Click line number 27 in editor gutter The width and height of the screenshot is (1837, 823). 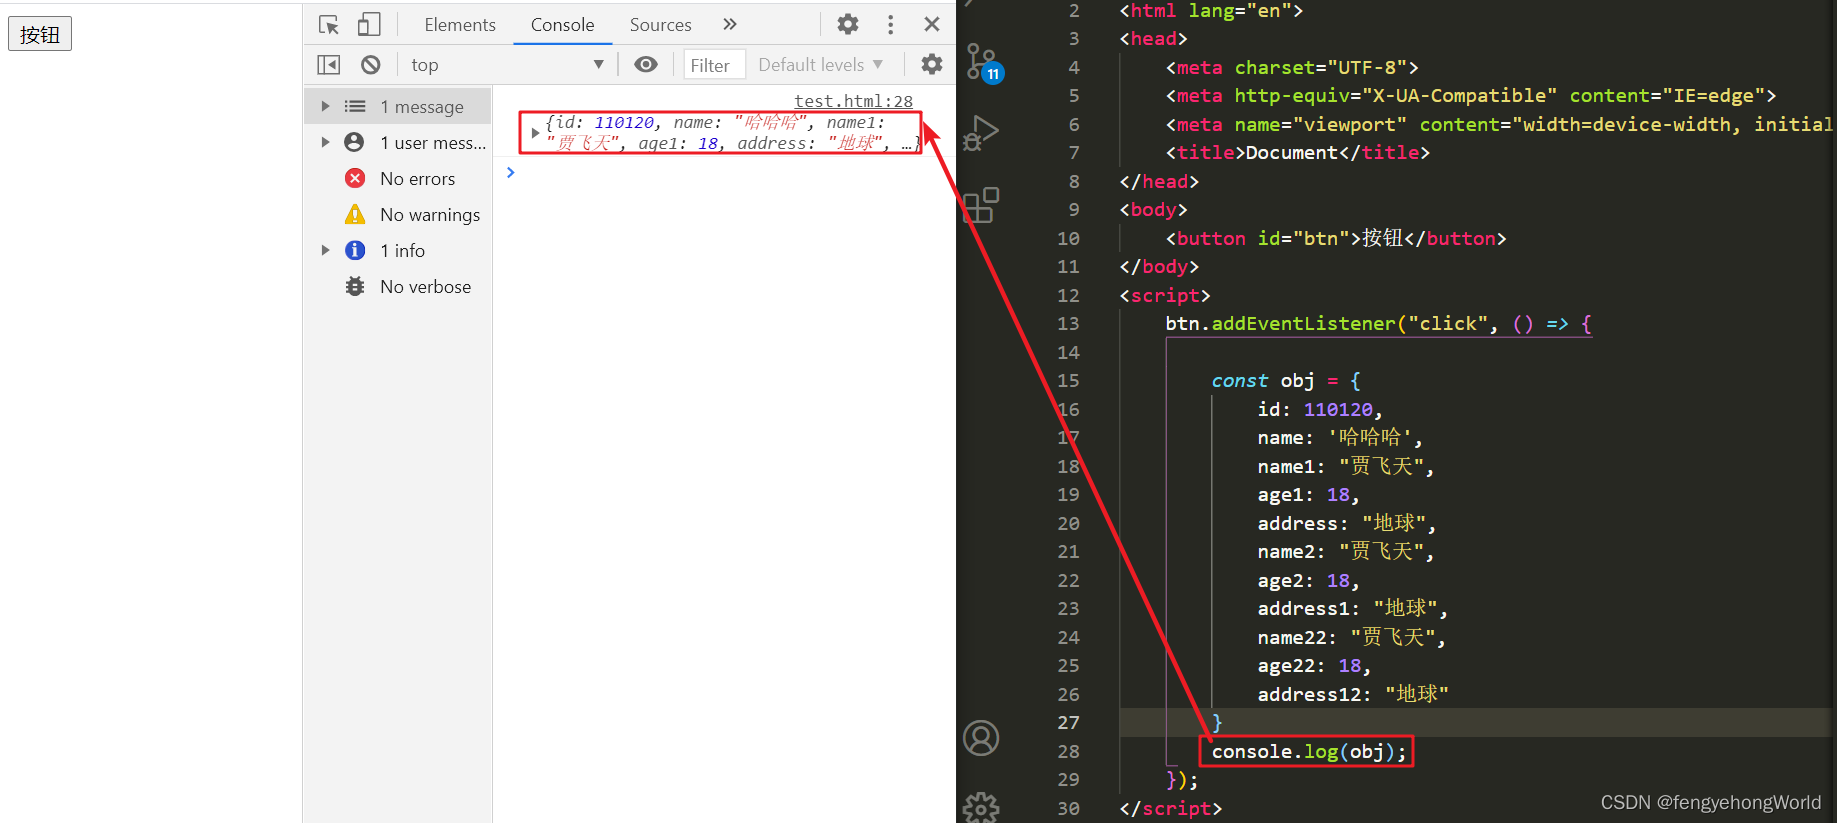coord(1068,722)
